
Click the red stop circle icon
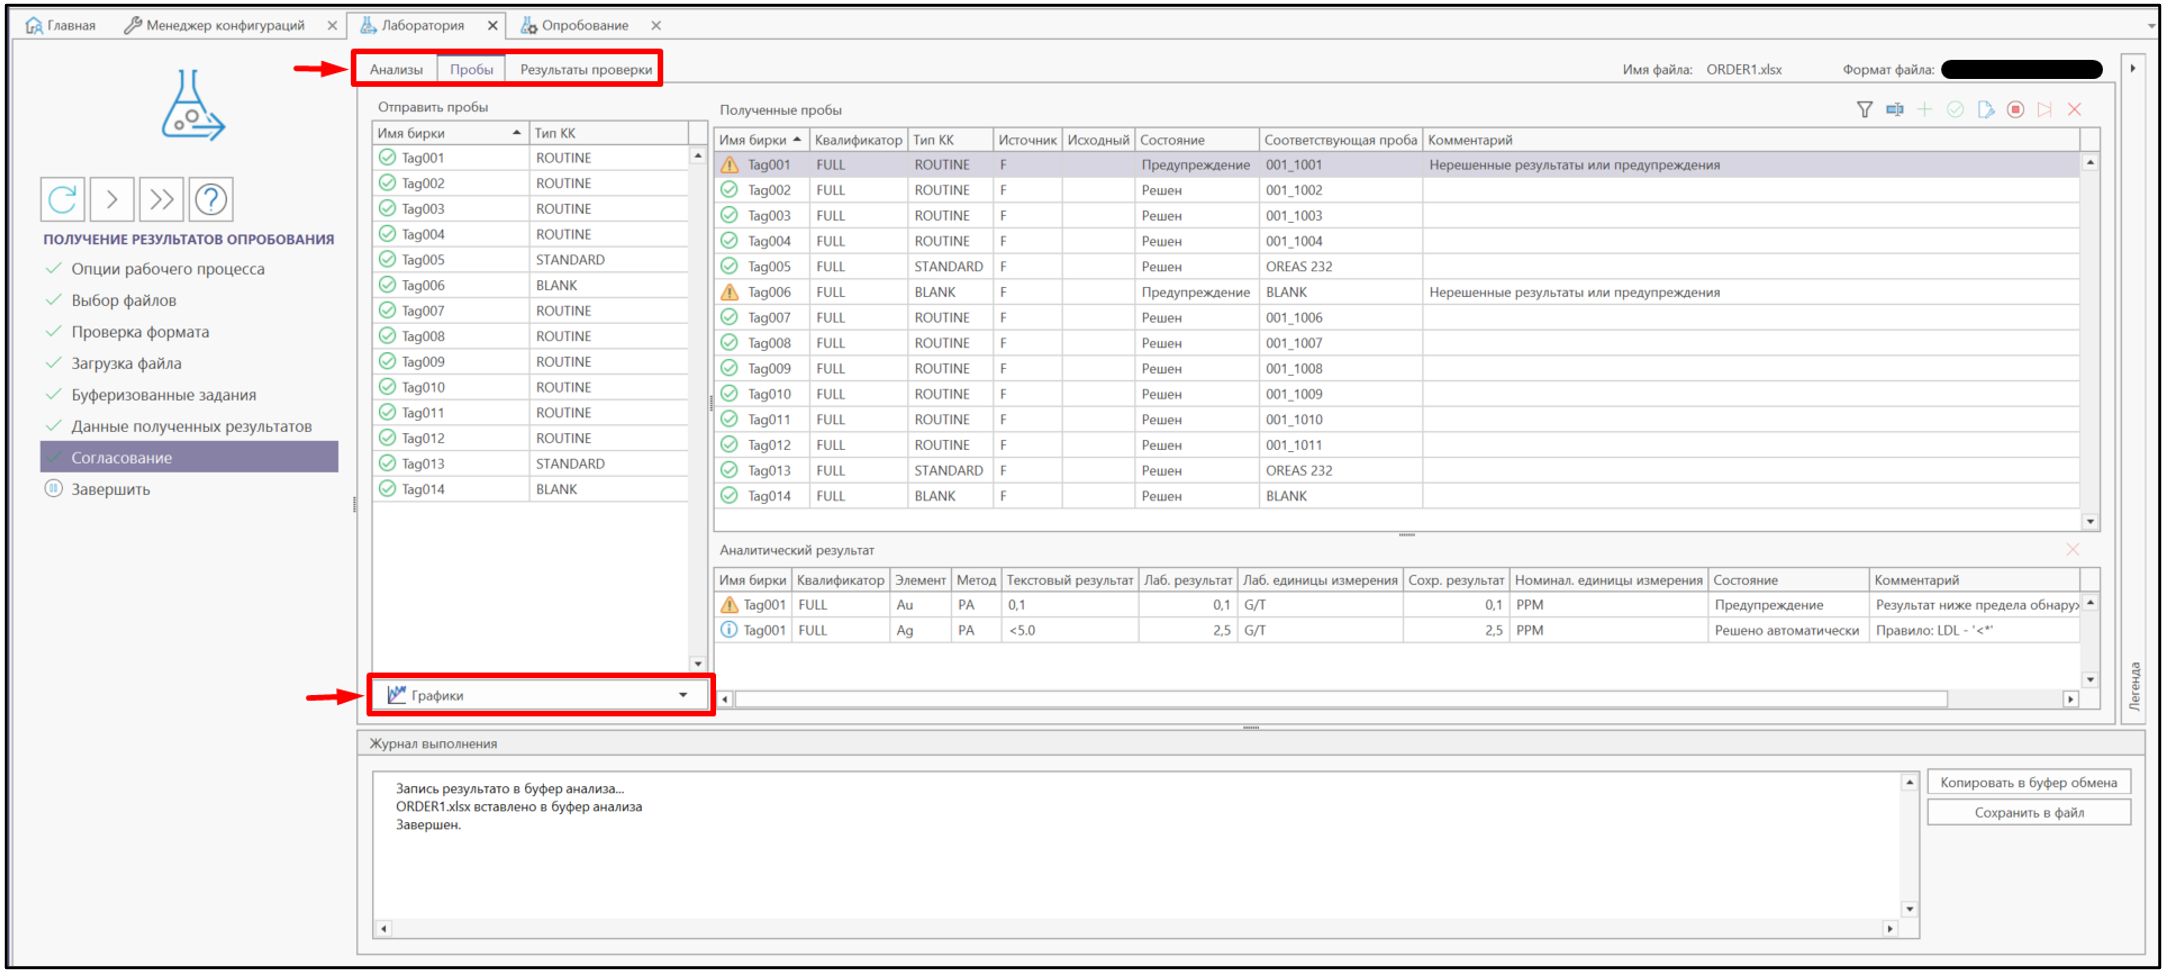2015,110
